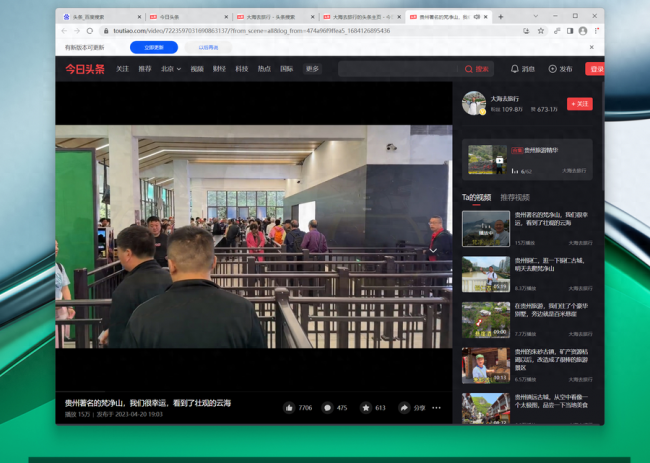Click the Toutiao search input box
650x463 pixels.
(x=398, y=69)
